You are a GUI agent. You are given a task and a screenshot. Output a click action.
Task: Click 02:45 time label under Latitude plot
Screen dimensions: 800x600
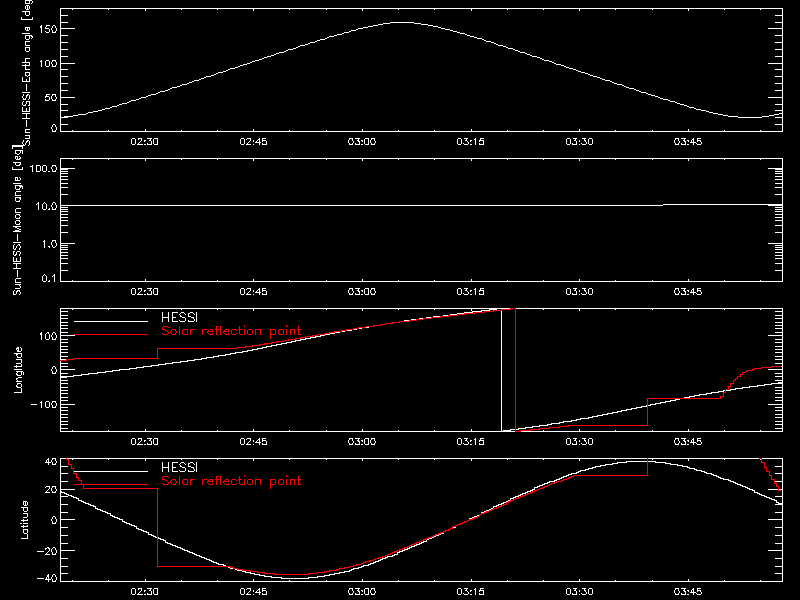[253, 591]
